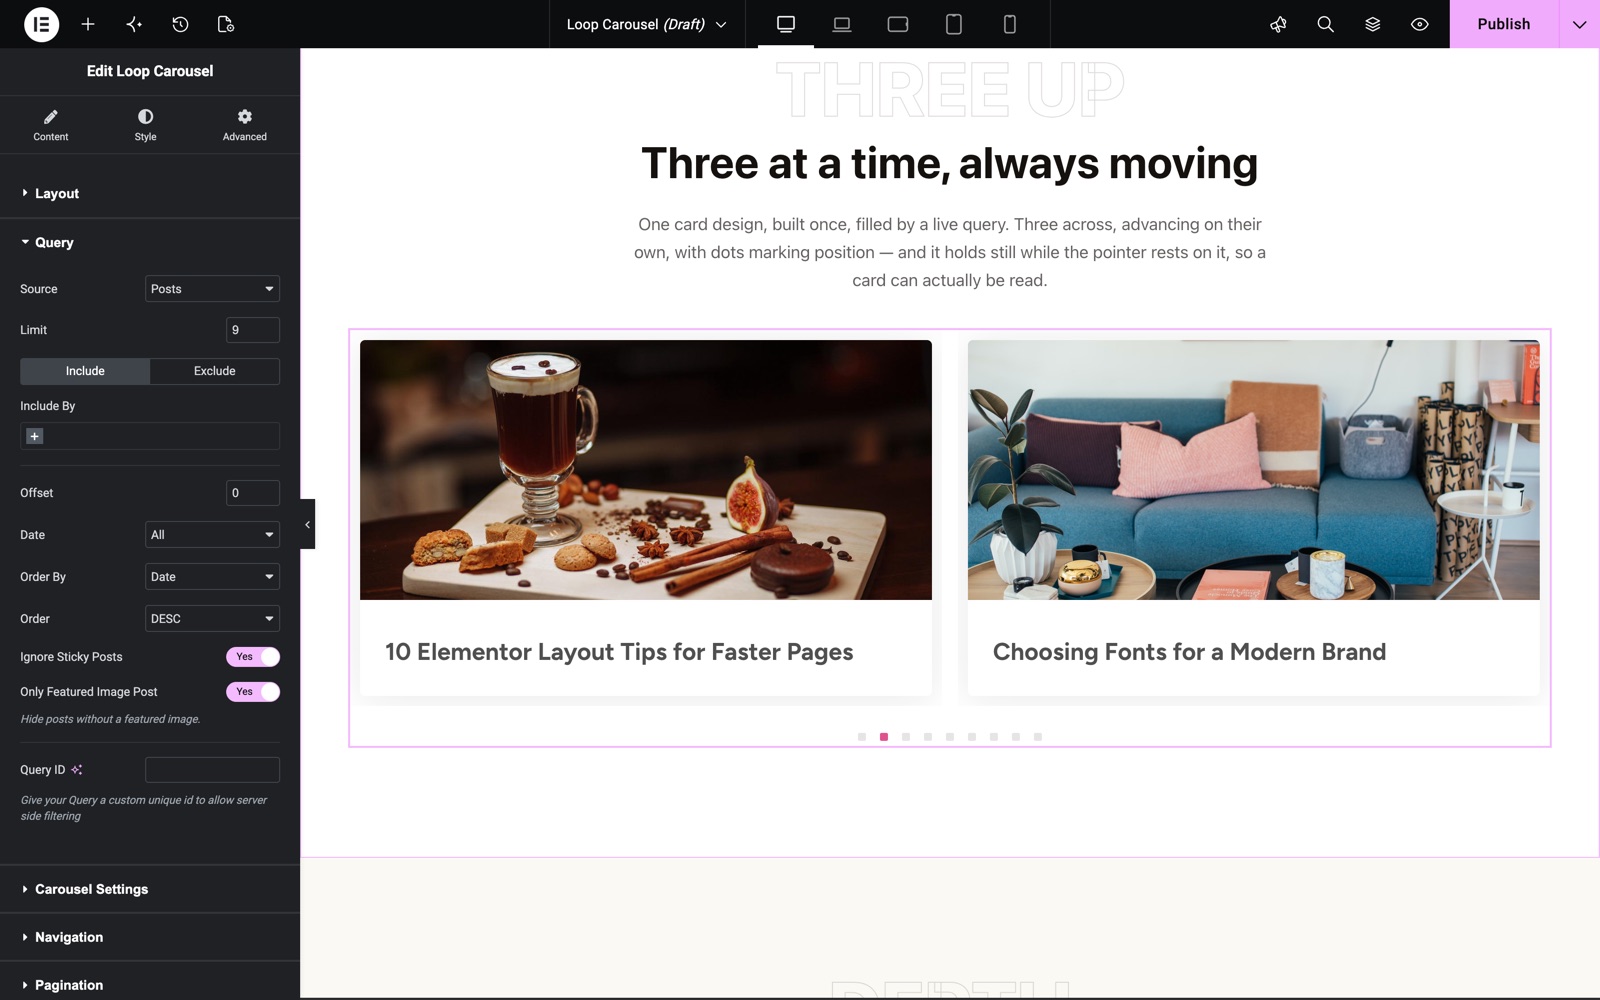The image size is (1600, 1000).
Task: Switch to the Content tab
Action: (x=51, y=125)
